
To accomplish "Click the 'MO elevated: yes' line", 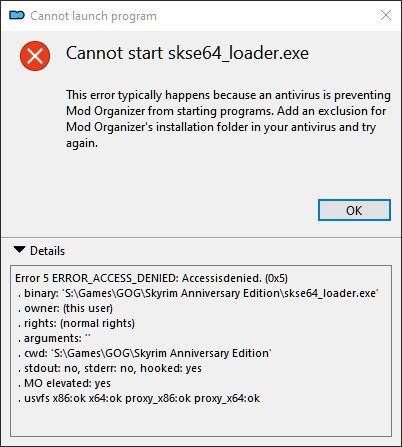I will [64, 383].
